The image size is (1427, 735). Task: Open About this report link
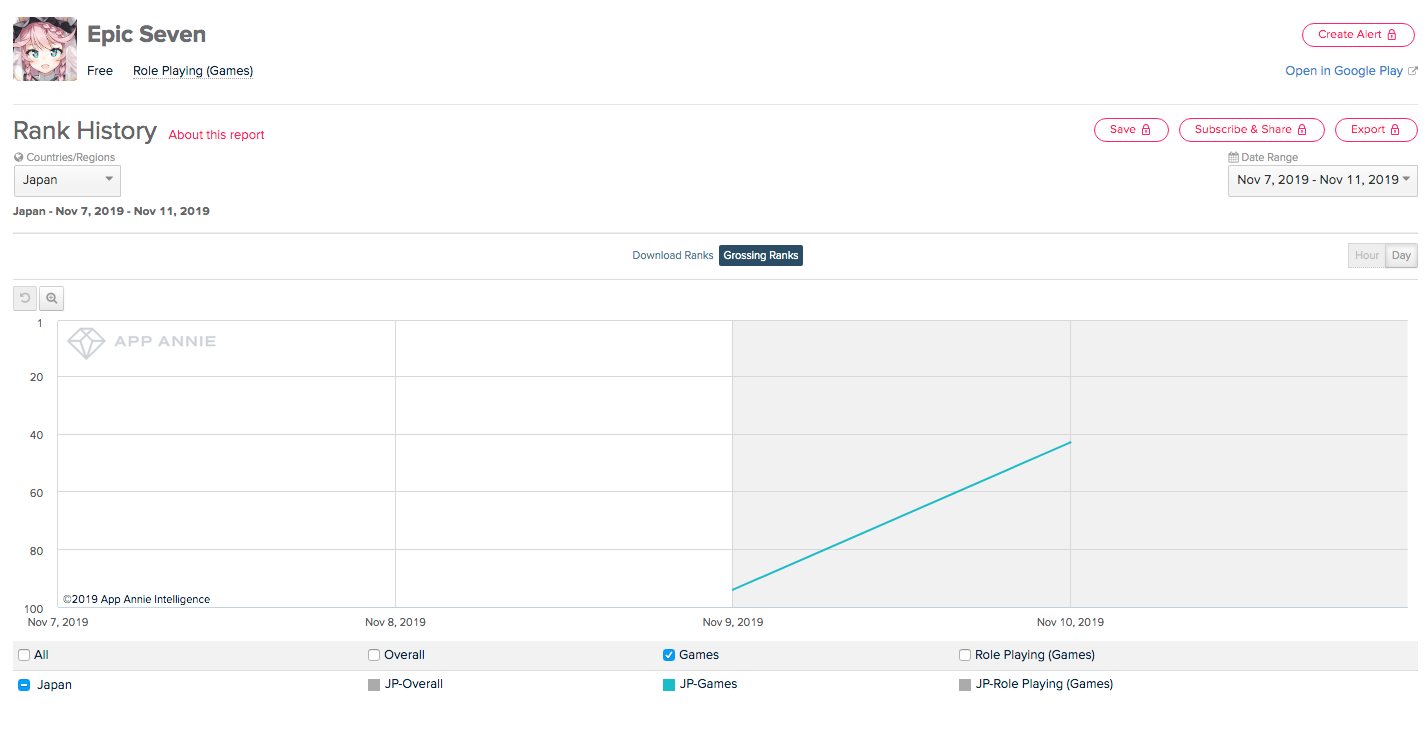tap(216, 135)
